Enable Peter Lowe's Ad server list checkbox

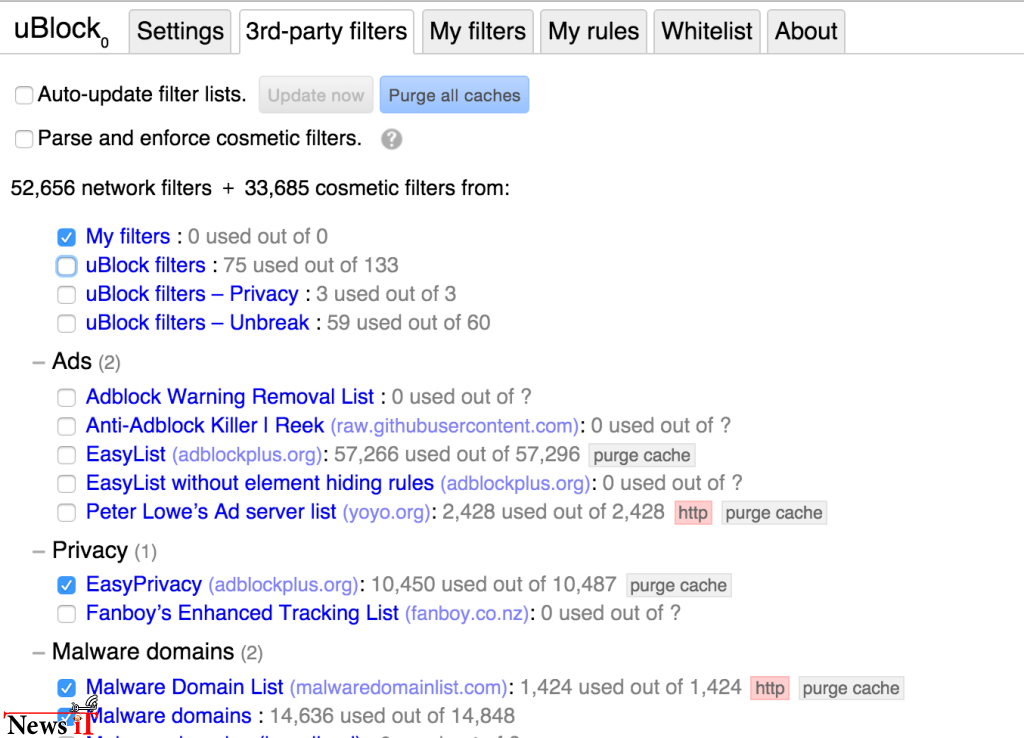66,512
